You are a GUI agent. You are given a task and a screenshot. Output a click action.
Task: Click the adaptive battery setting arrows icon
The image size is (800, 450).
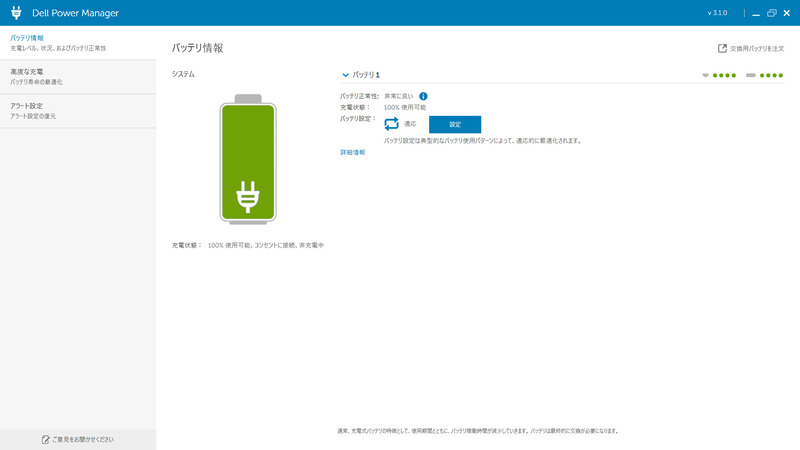(x=391, y=123)
